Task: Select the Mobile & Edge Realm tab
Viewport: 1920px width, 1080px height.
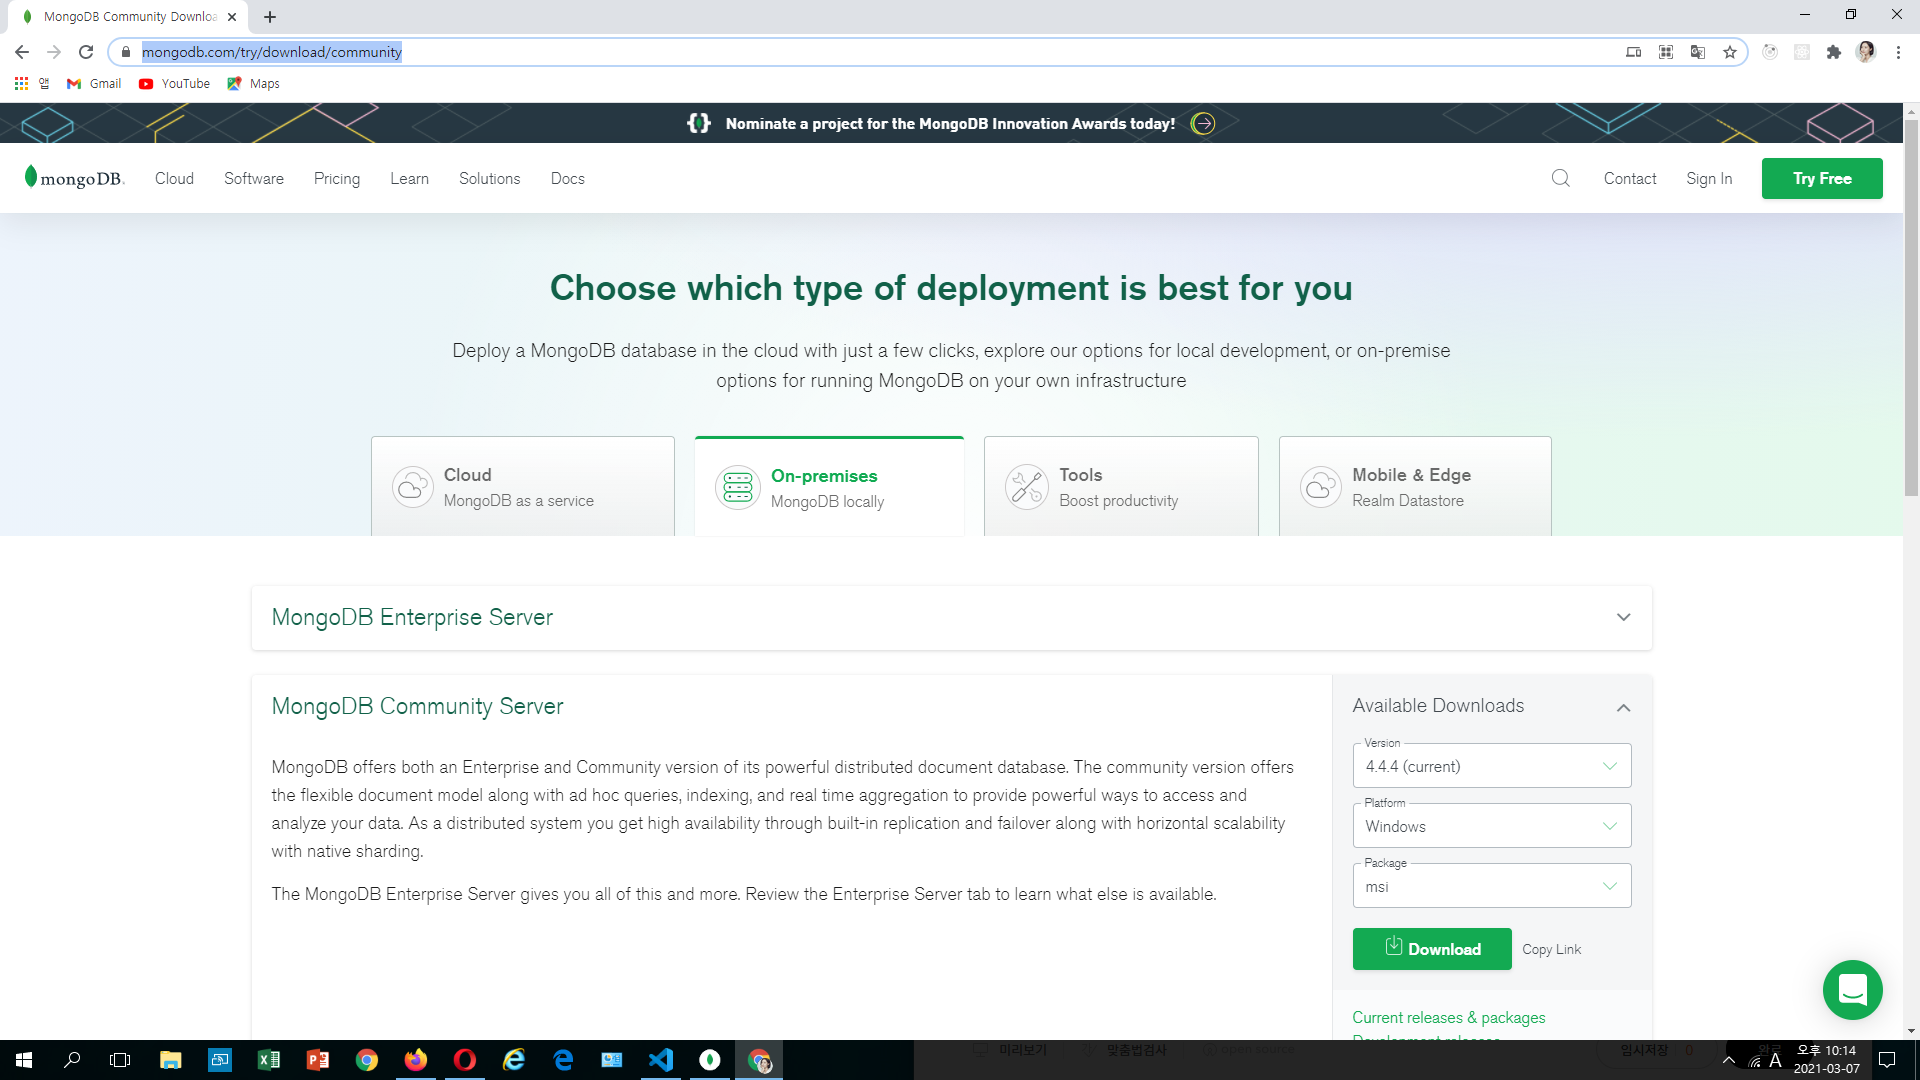Action: pyautogui.click(x=1415, y=486)
